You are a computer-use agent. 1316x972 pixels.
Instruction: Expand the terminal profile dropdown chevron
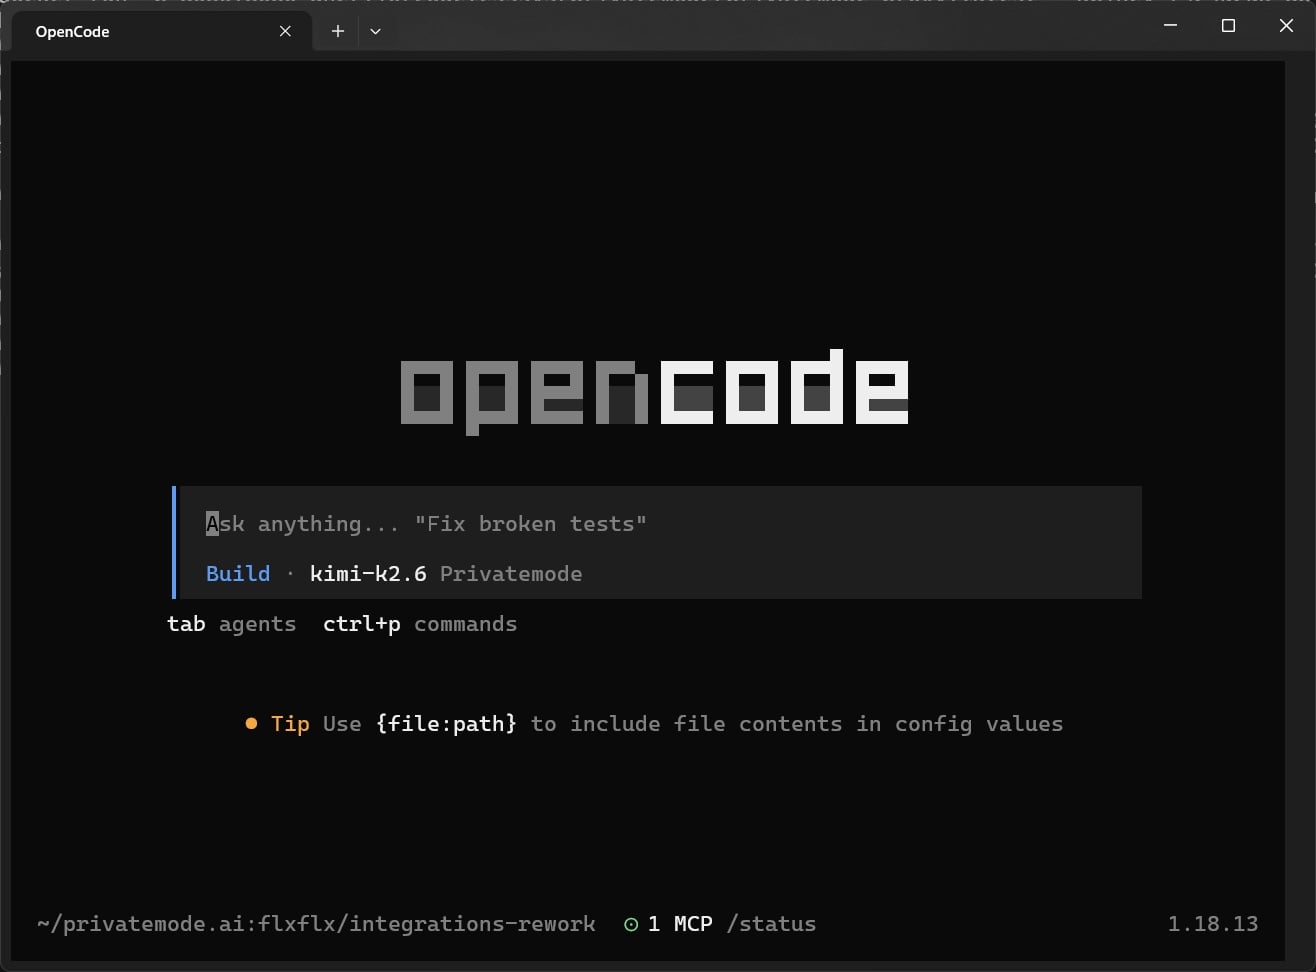point(375,31)
